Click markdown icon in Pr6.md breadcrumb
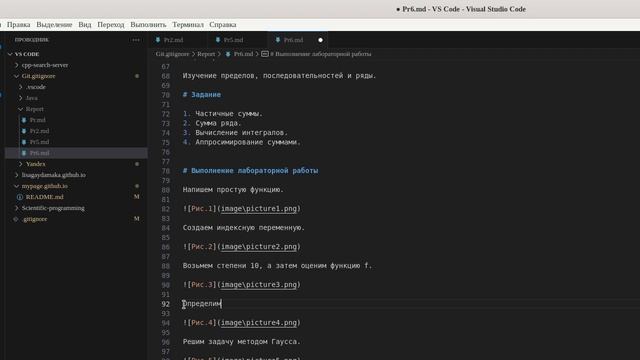640x360 pixels. (x=228, y=54)
